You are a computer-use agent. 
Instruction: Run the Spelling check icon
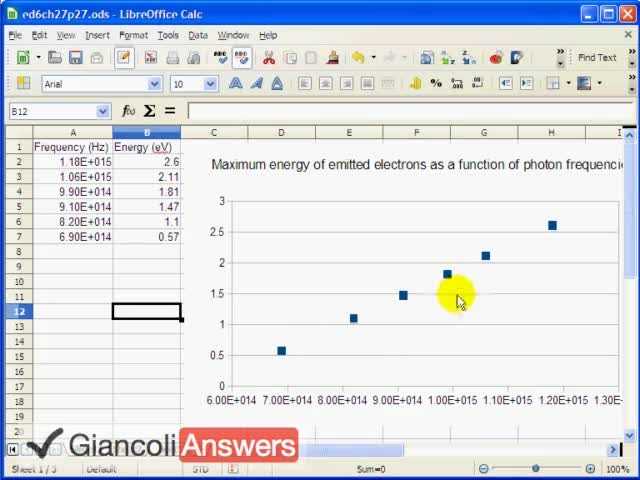[220, 58]
